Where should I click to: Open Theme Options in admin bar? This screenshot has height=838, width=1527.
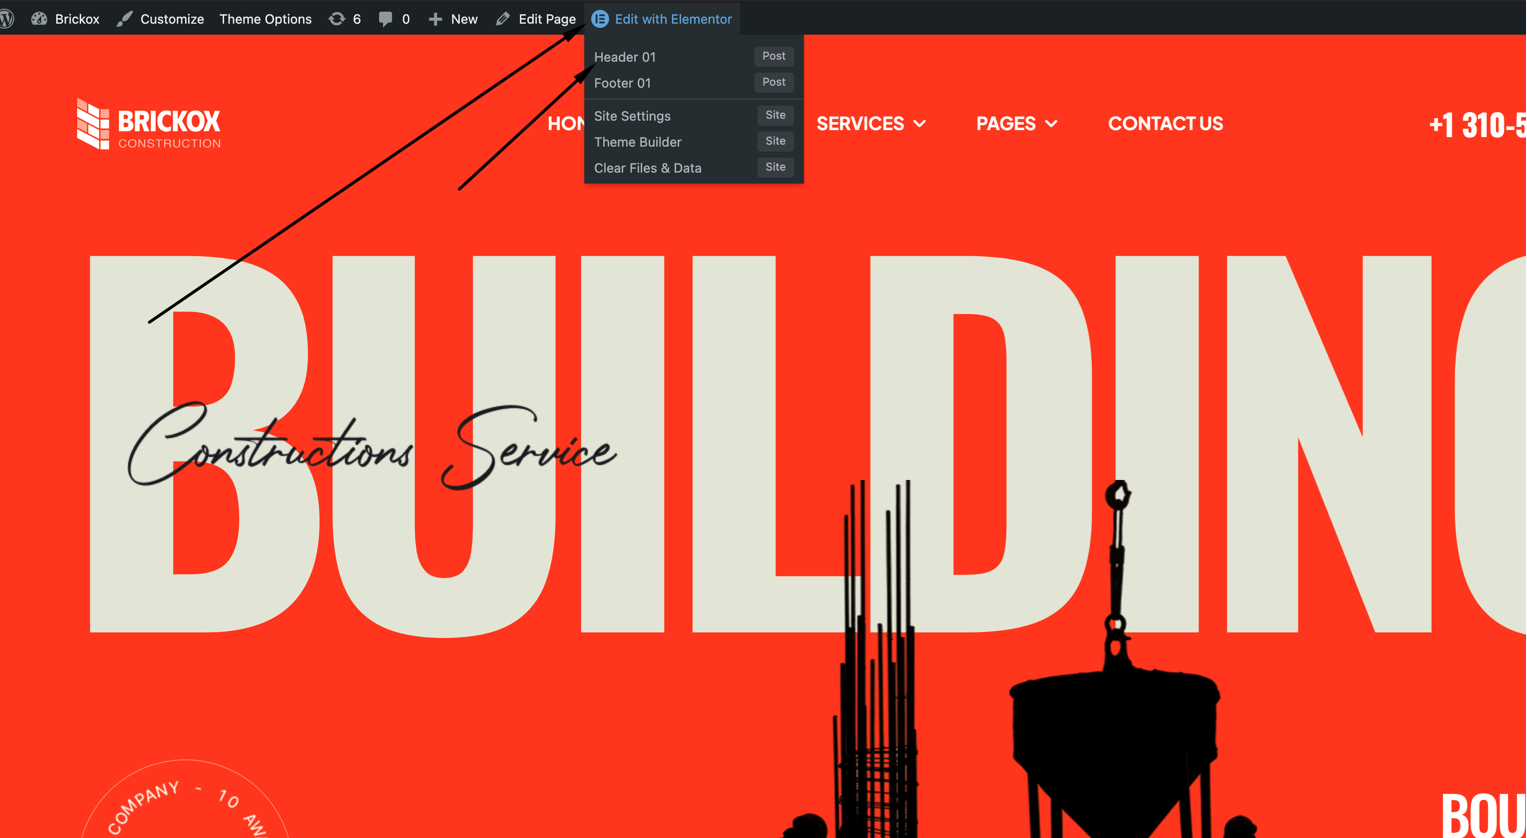tap(265, 19)
